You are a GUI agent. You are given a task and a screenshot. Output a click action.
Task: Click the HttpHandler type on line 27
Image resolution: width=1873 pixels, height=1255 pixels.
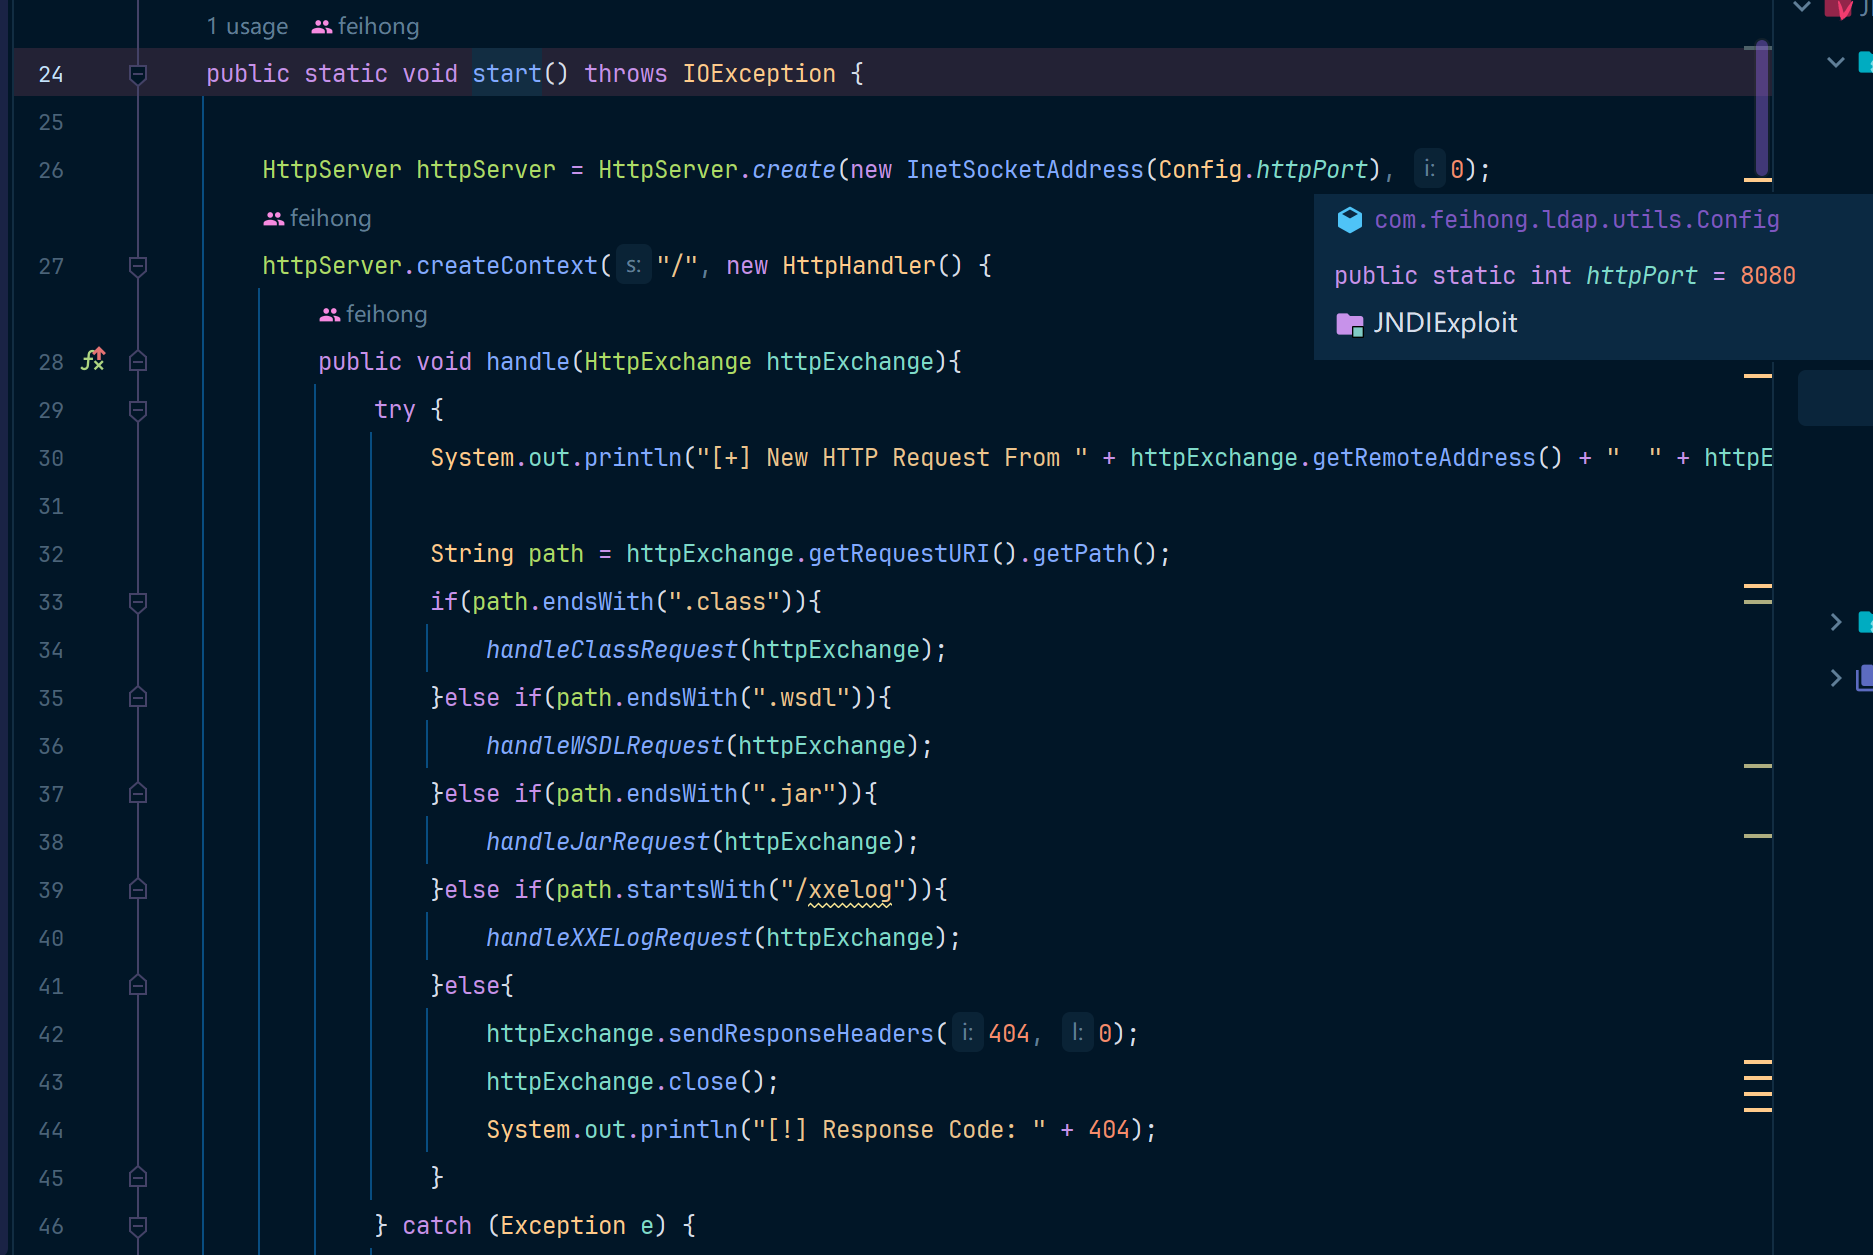[x=859, y=266]
